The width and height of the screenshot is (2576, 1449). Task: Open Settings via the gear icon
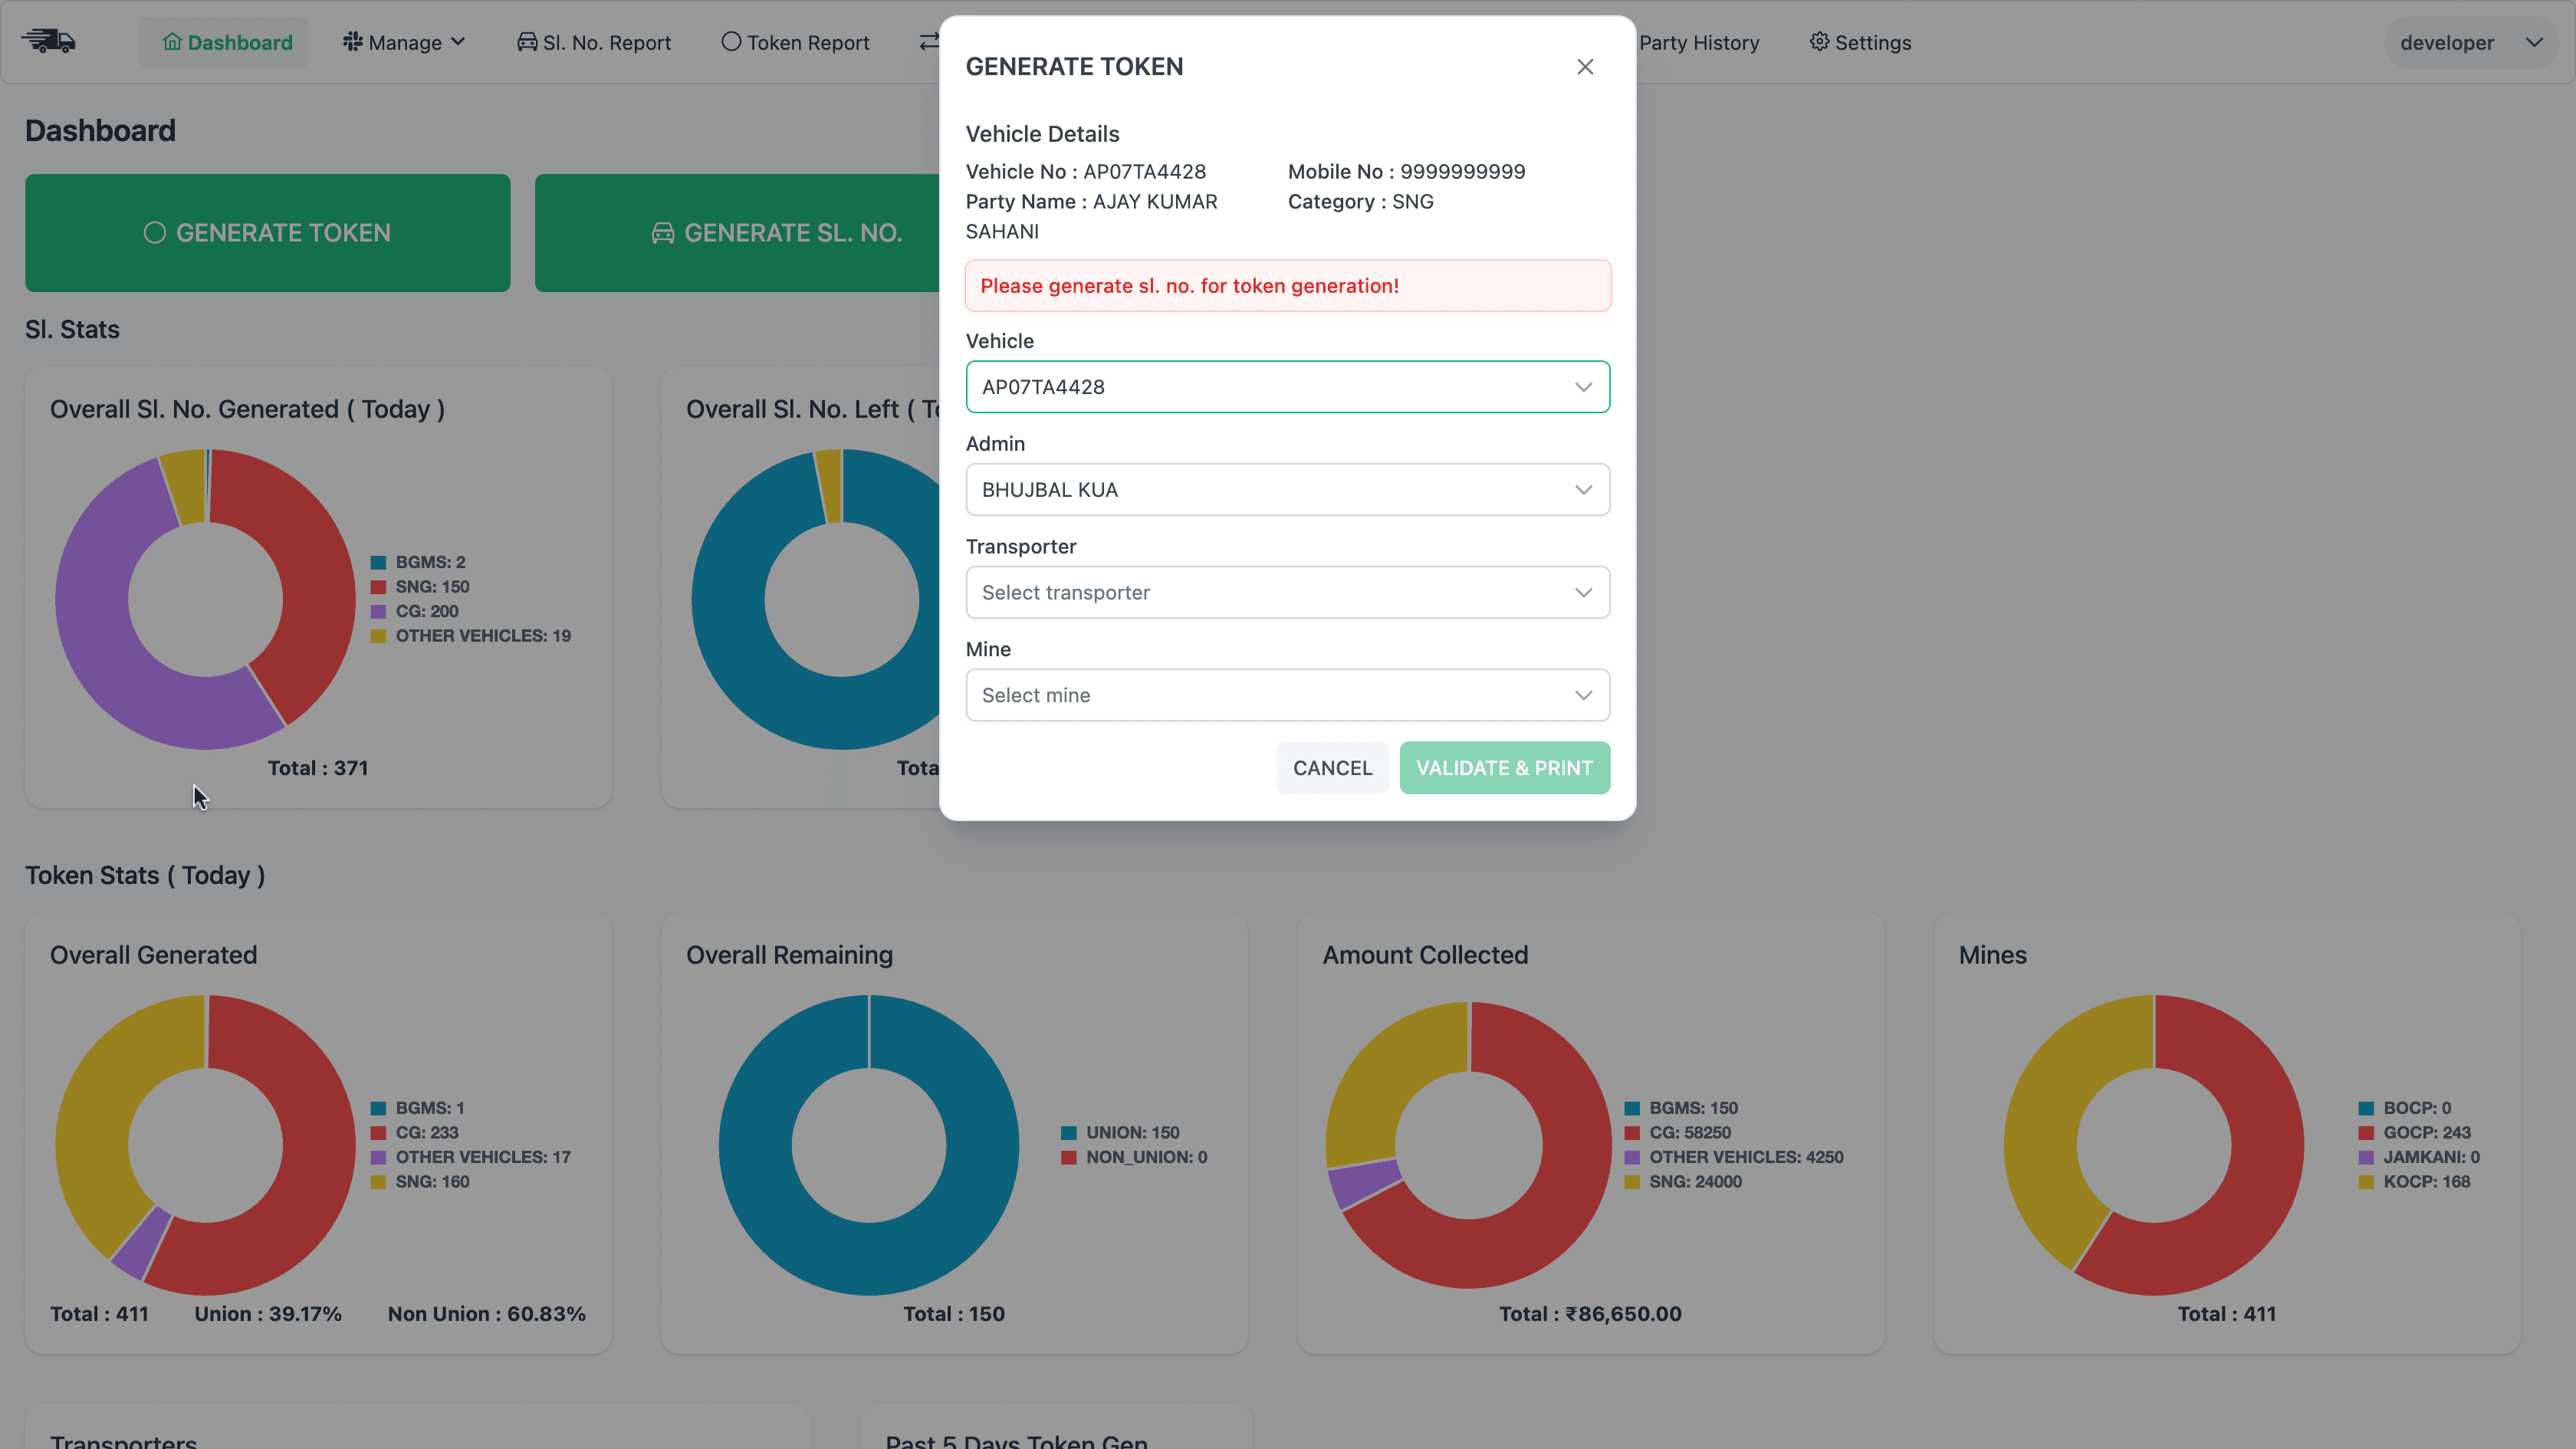(1819, 42)
